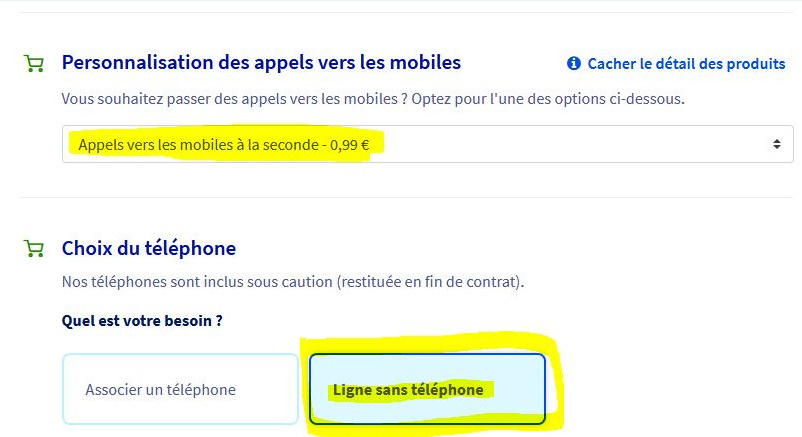Select the Associer un téléphone option
The width and height of the screenshot is (802, 437).
pyautogui.click(x=180, y=389)
